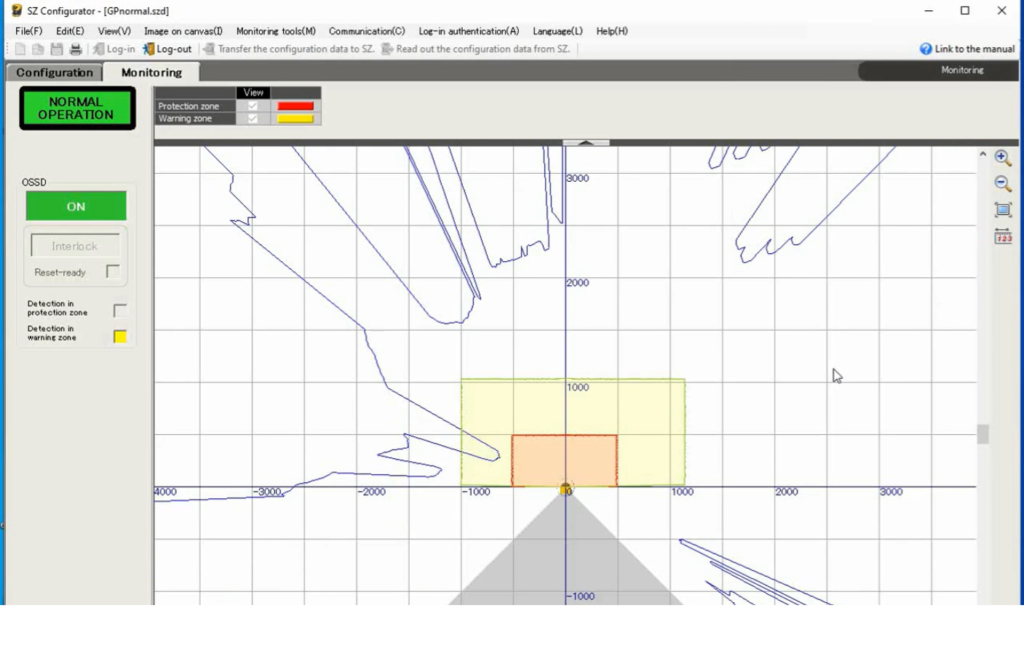Click the Link to the manual help icon
Screen dimensions: 1024x648
926,49
